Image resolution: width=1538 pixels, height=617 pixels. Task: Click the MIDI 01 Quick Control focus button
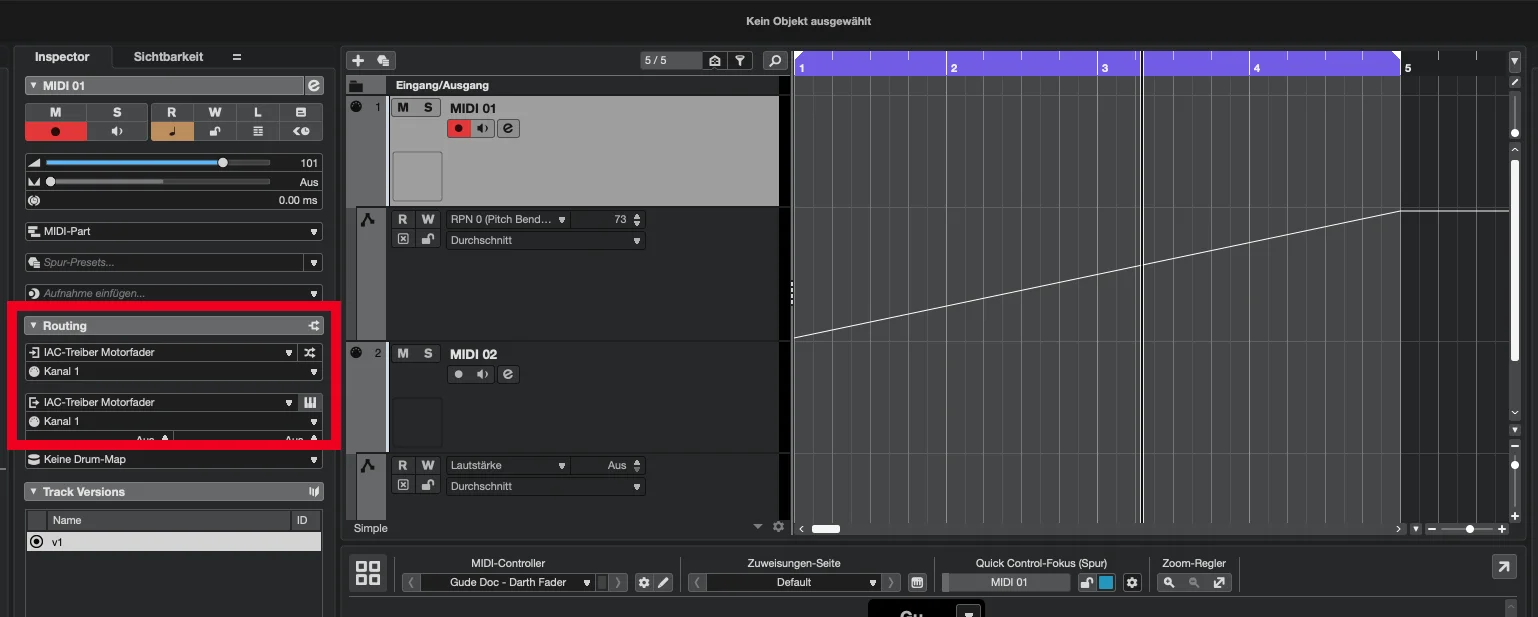(1009, 582)
